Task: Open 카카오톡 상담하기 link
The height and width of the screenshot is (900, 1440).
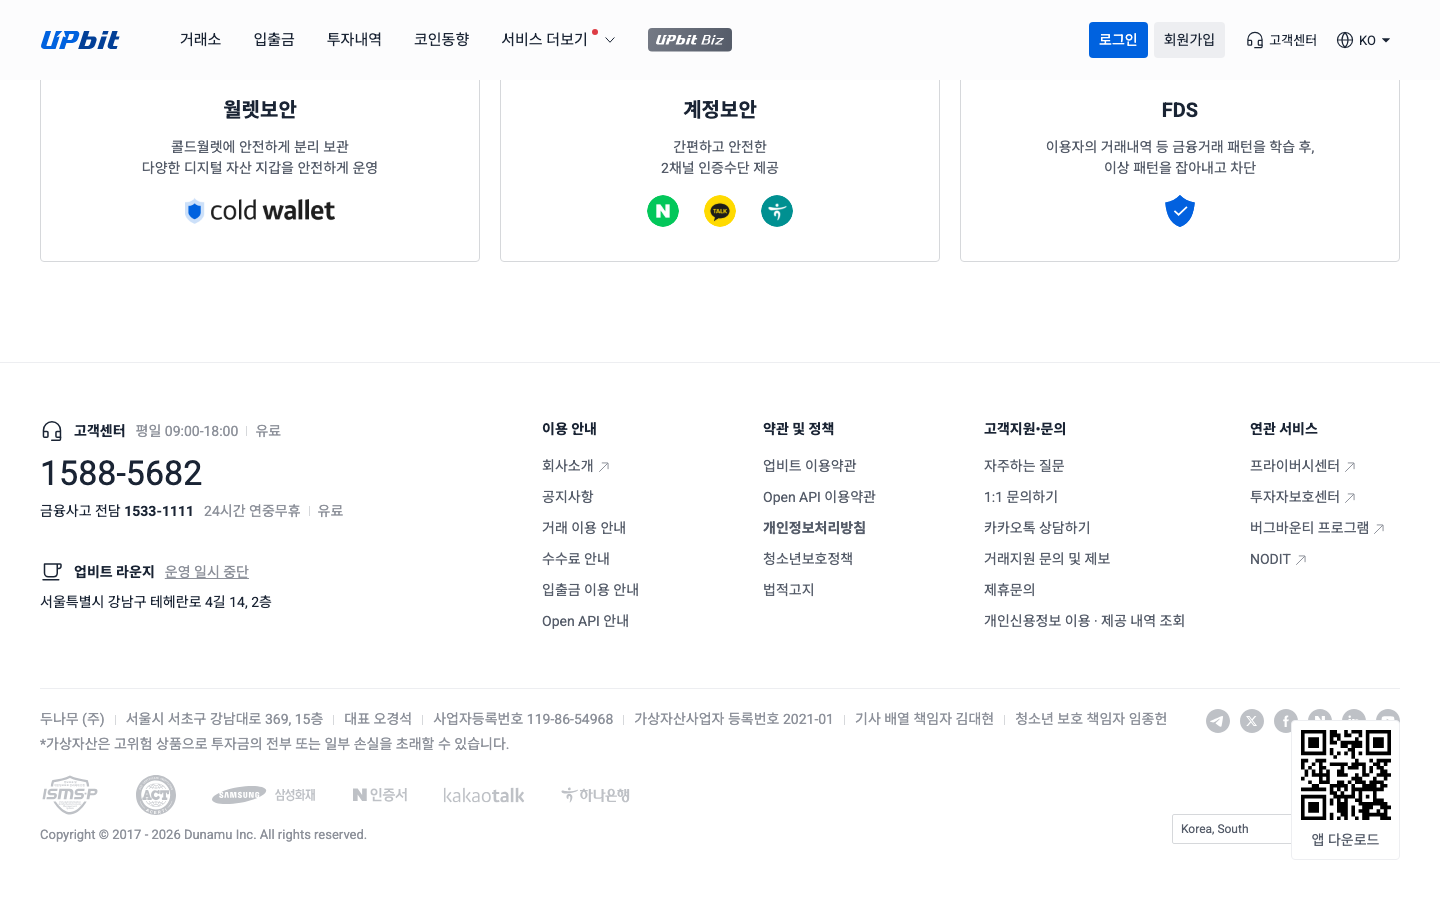Action: click(x=1037, y=528)
